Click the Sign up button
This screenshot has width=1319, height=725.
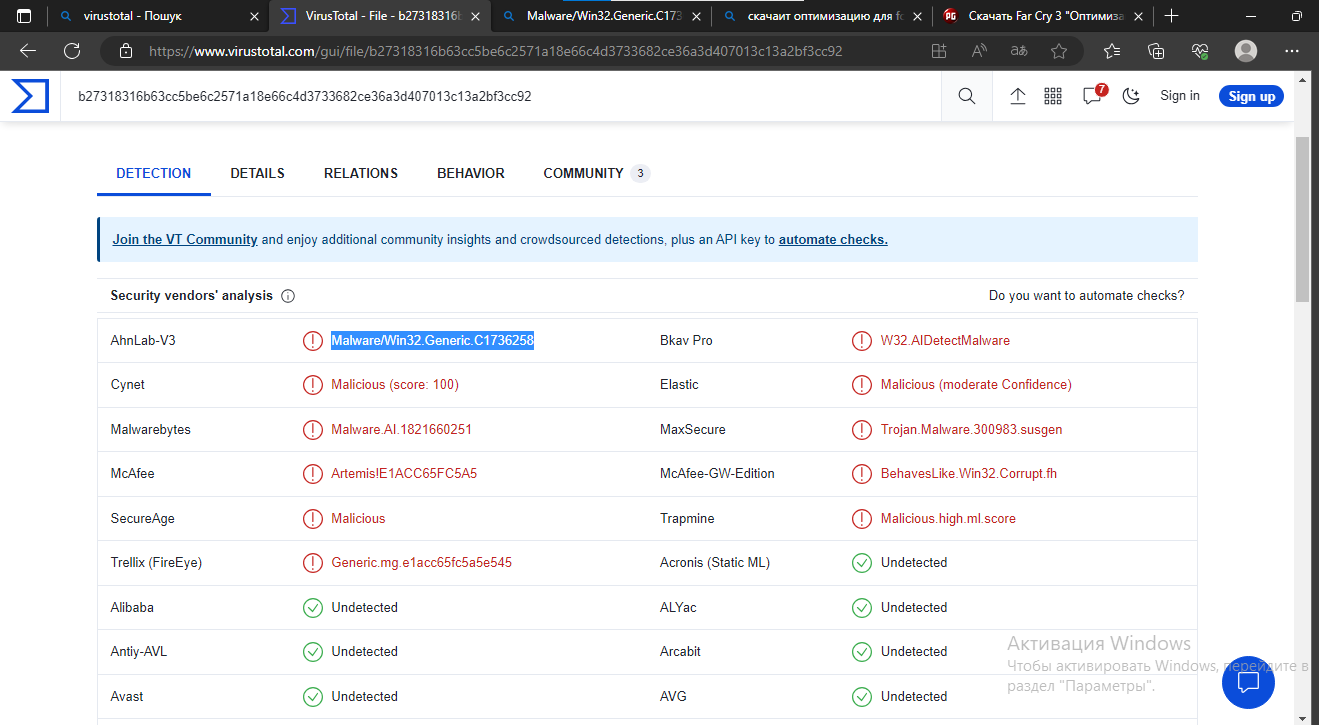(1251, 96)
